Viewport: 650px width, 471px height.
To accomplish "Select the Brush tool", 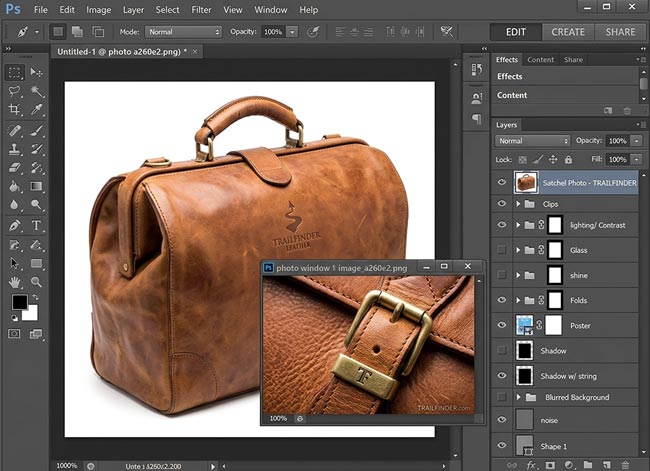I will (36, 131).
